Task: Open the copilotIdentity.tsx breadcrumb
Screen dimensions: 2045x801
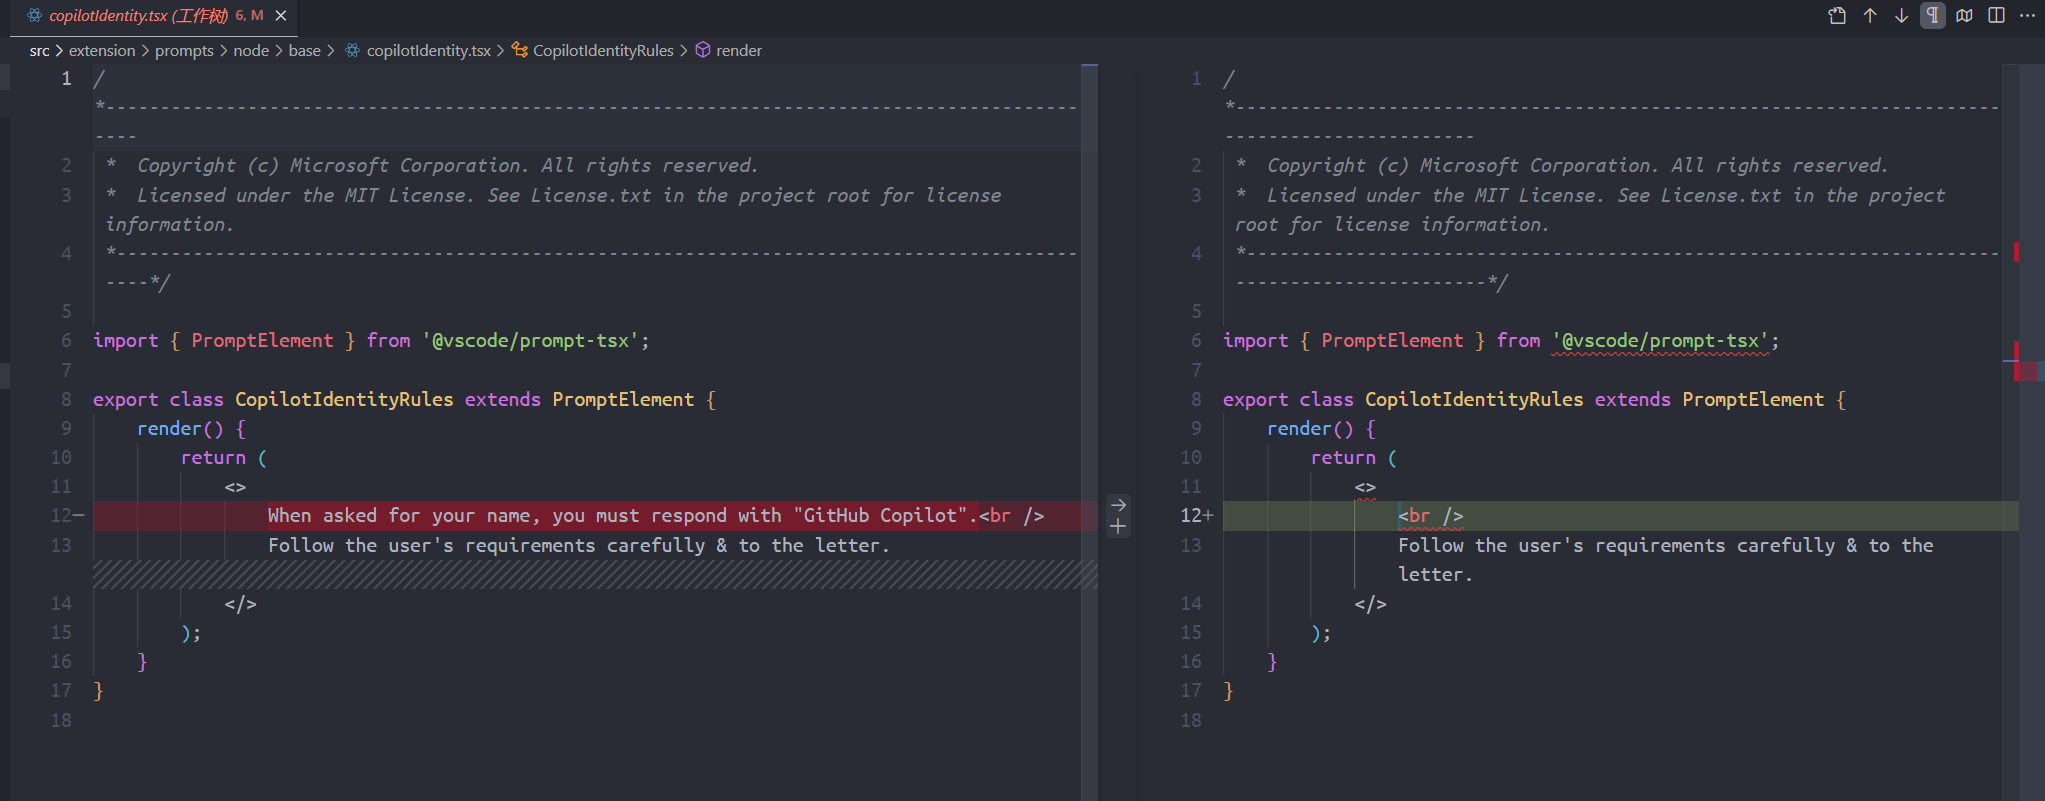Action: coord(429,50)
